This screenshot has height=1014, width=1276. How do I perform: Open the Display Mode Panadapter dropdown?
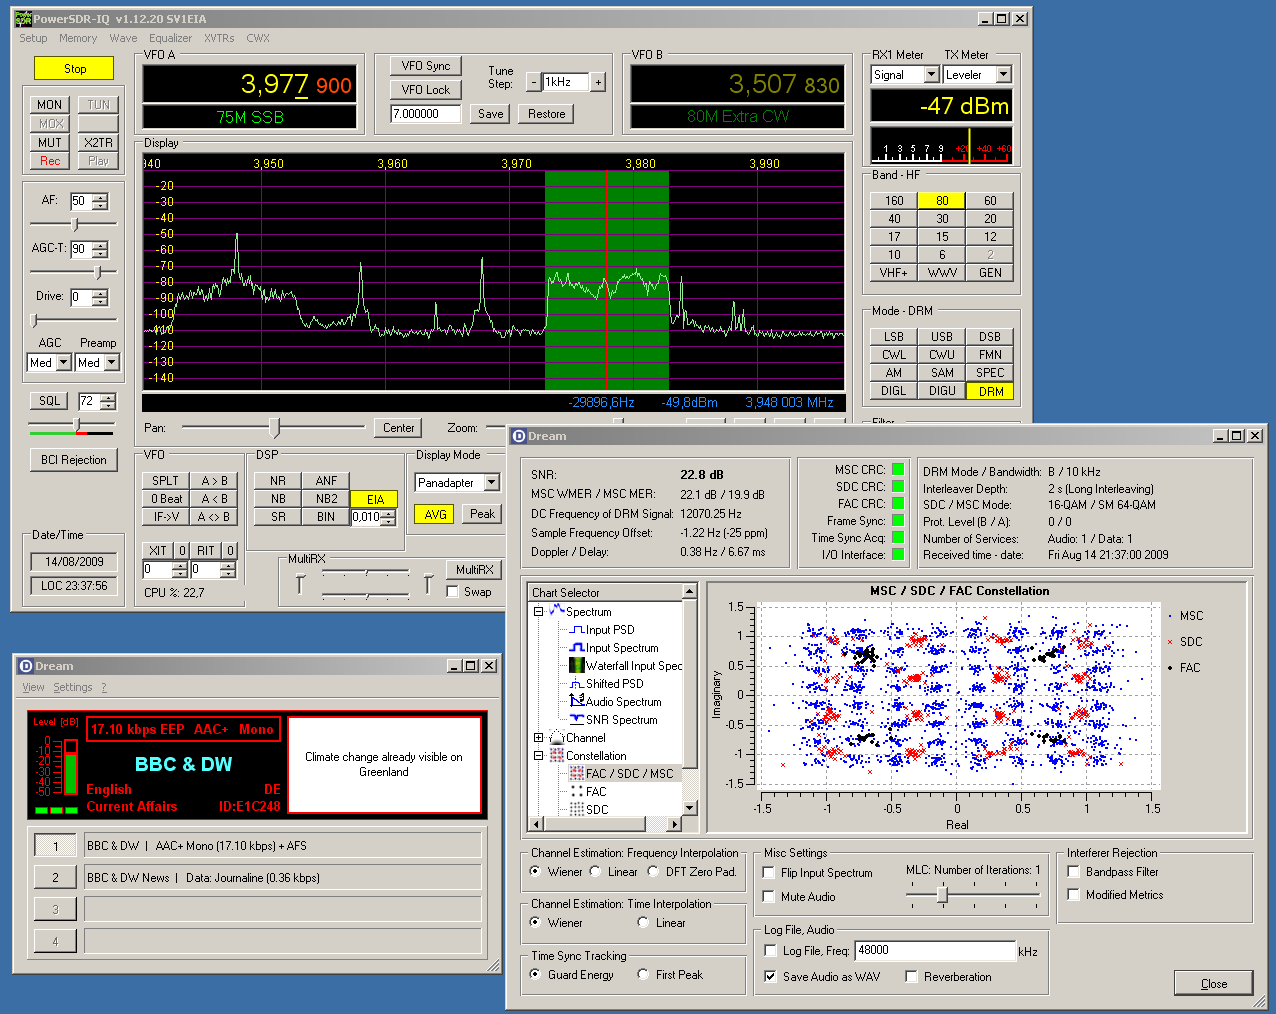tap(491, 483)
